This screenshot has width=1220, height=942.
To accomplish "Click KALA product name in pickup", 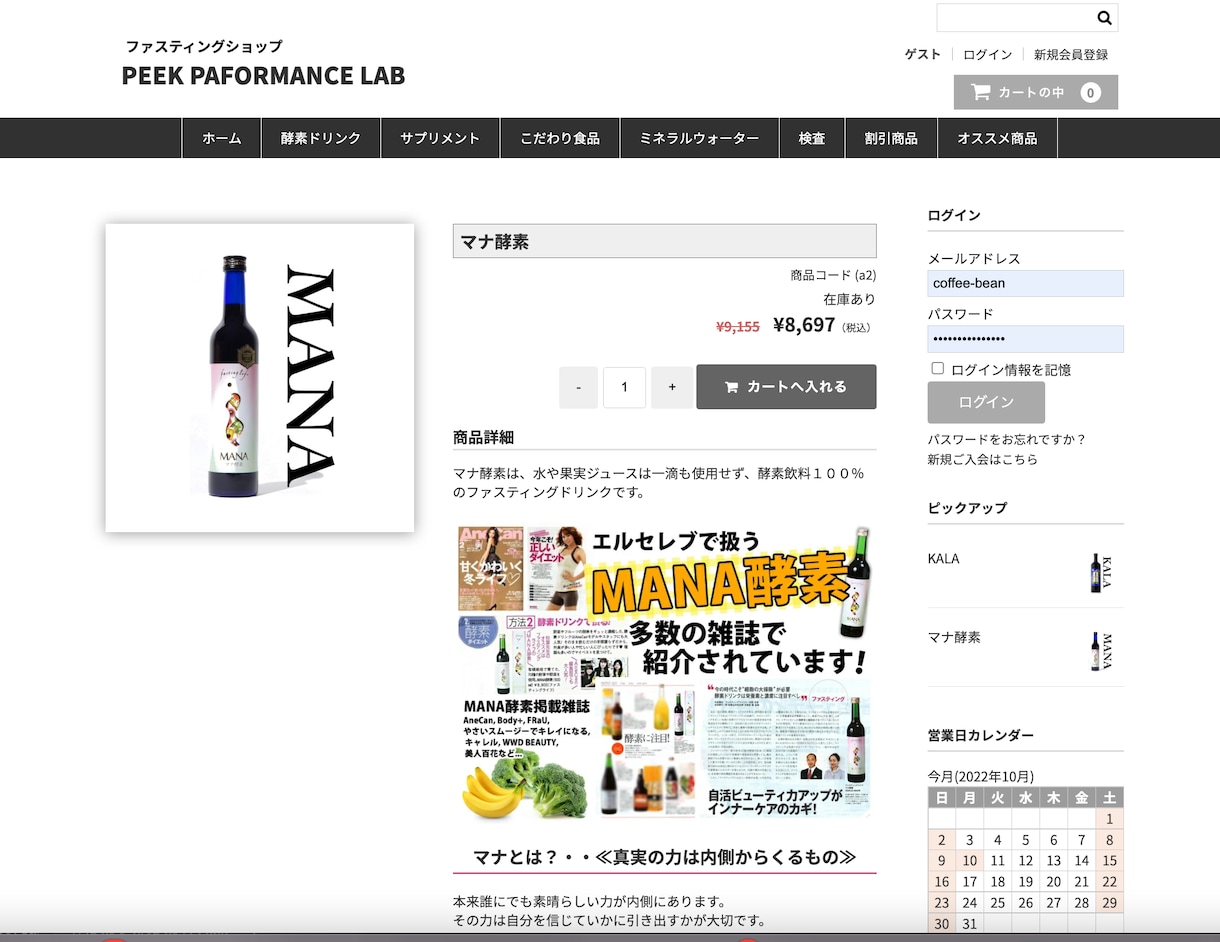I will coord(943,558).
